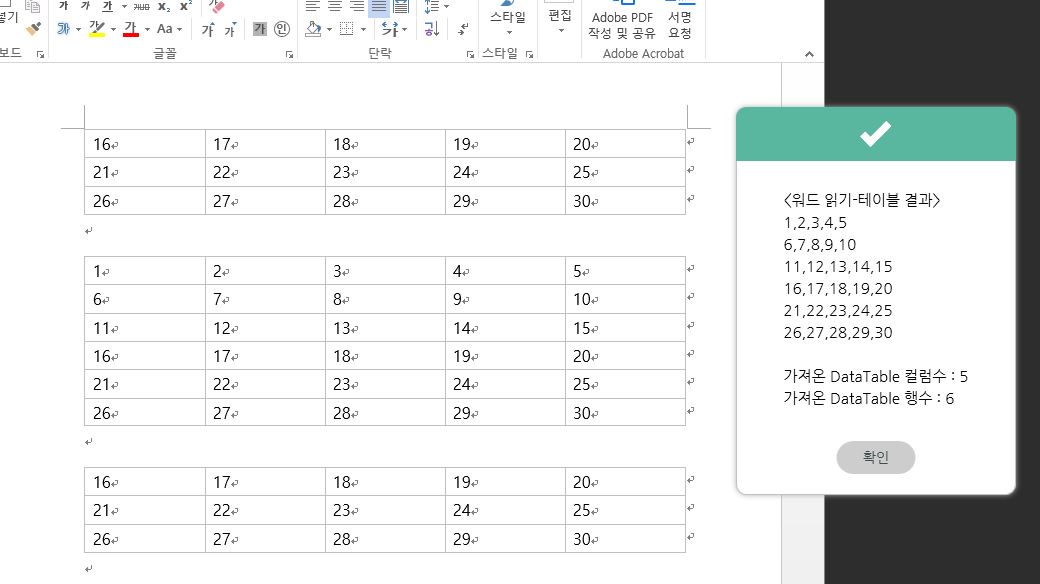
Task: Click the sort icon in the 단락 group
Action: coord(430,30)
